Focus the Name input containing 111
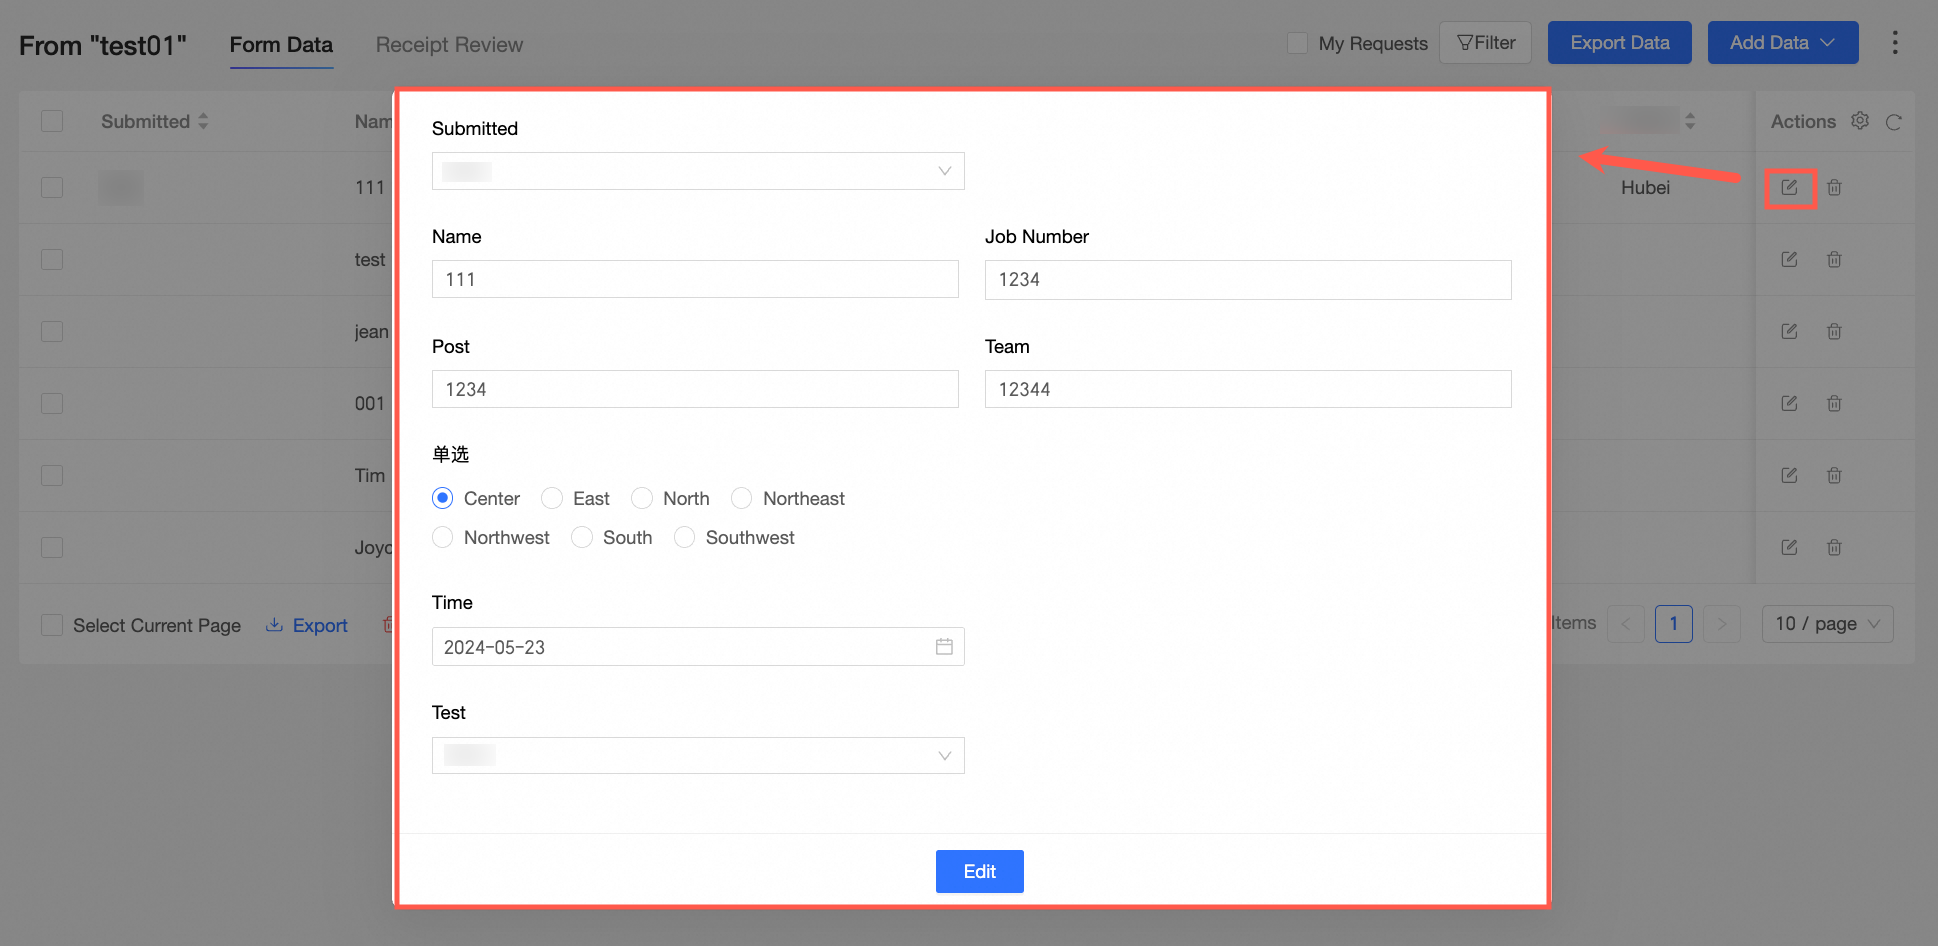The height and width of the screenshot is (946, 1938). point(695,279)
